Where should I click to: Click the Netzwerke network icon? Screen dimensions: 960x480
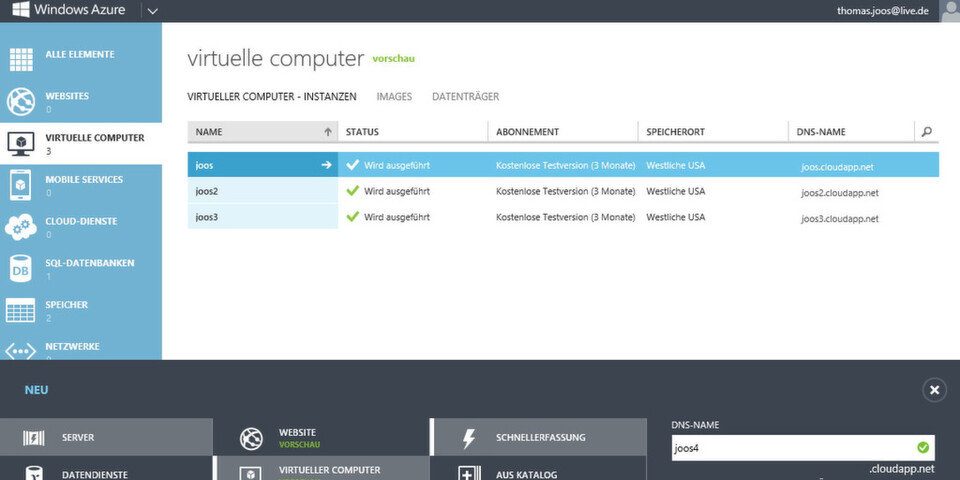pyautogui.click(x=21, y=351)
